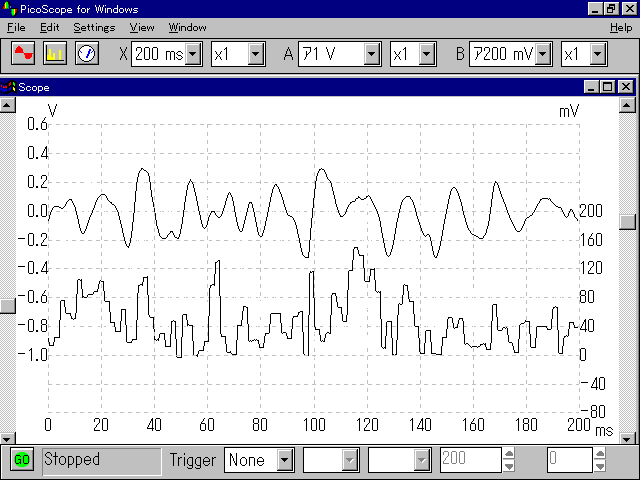Click the left channel A offset slider thumb
640x480 pixels.
click(x=7, y=305)
